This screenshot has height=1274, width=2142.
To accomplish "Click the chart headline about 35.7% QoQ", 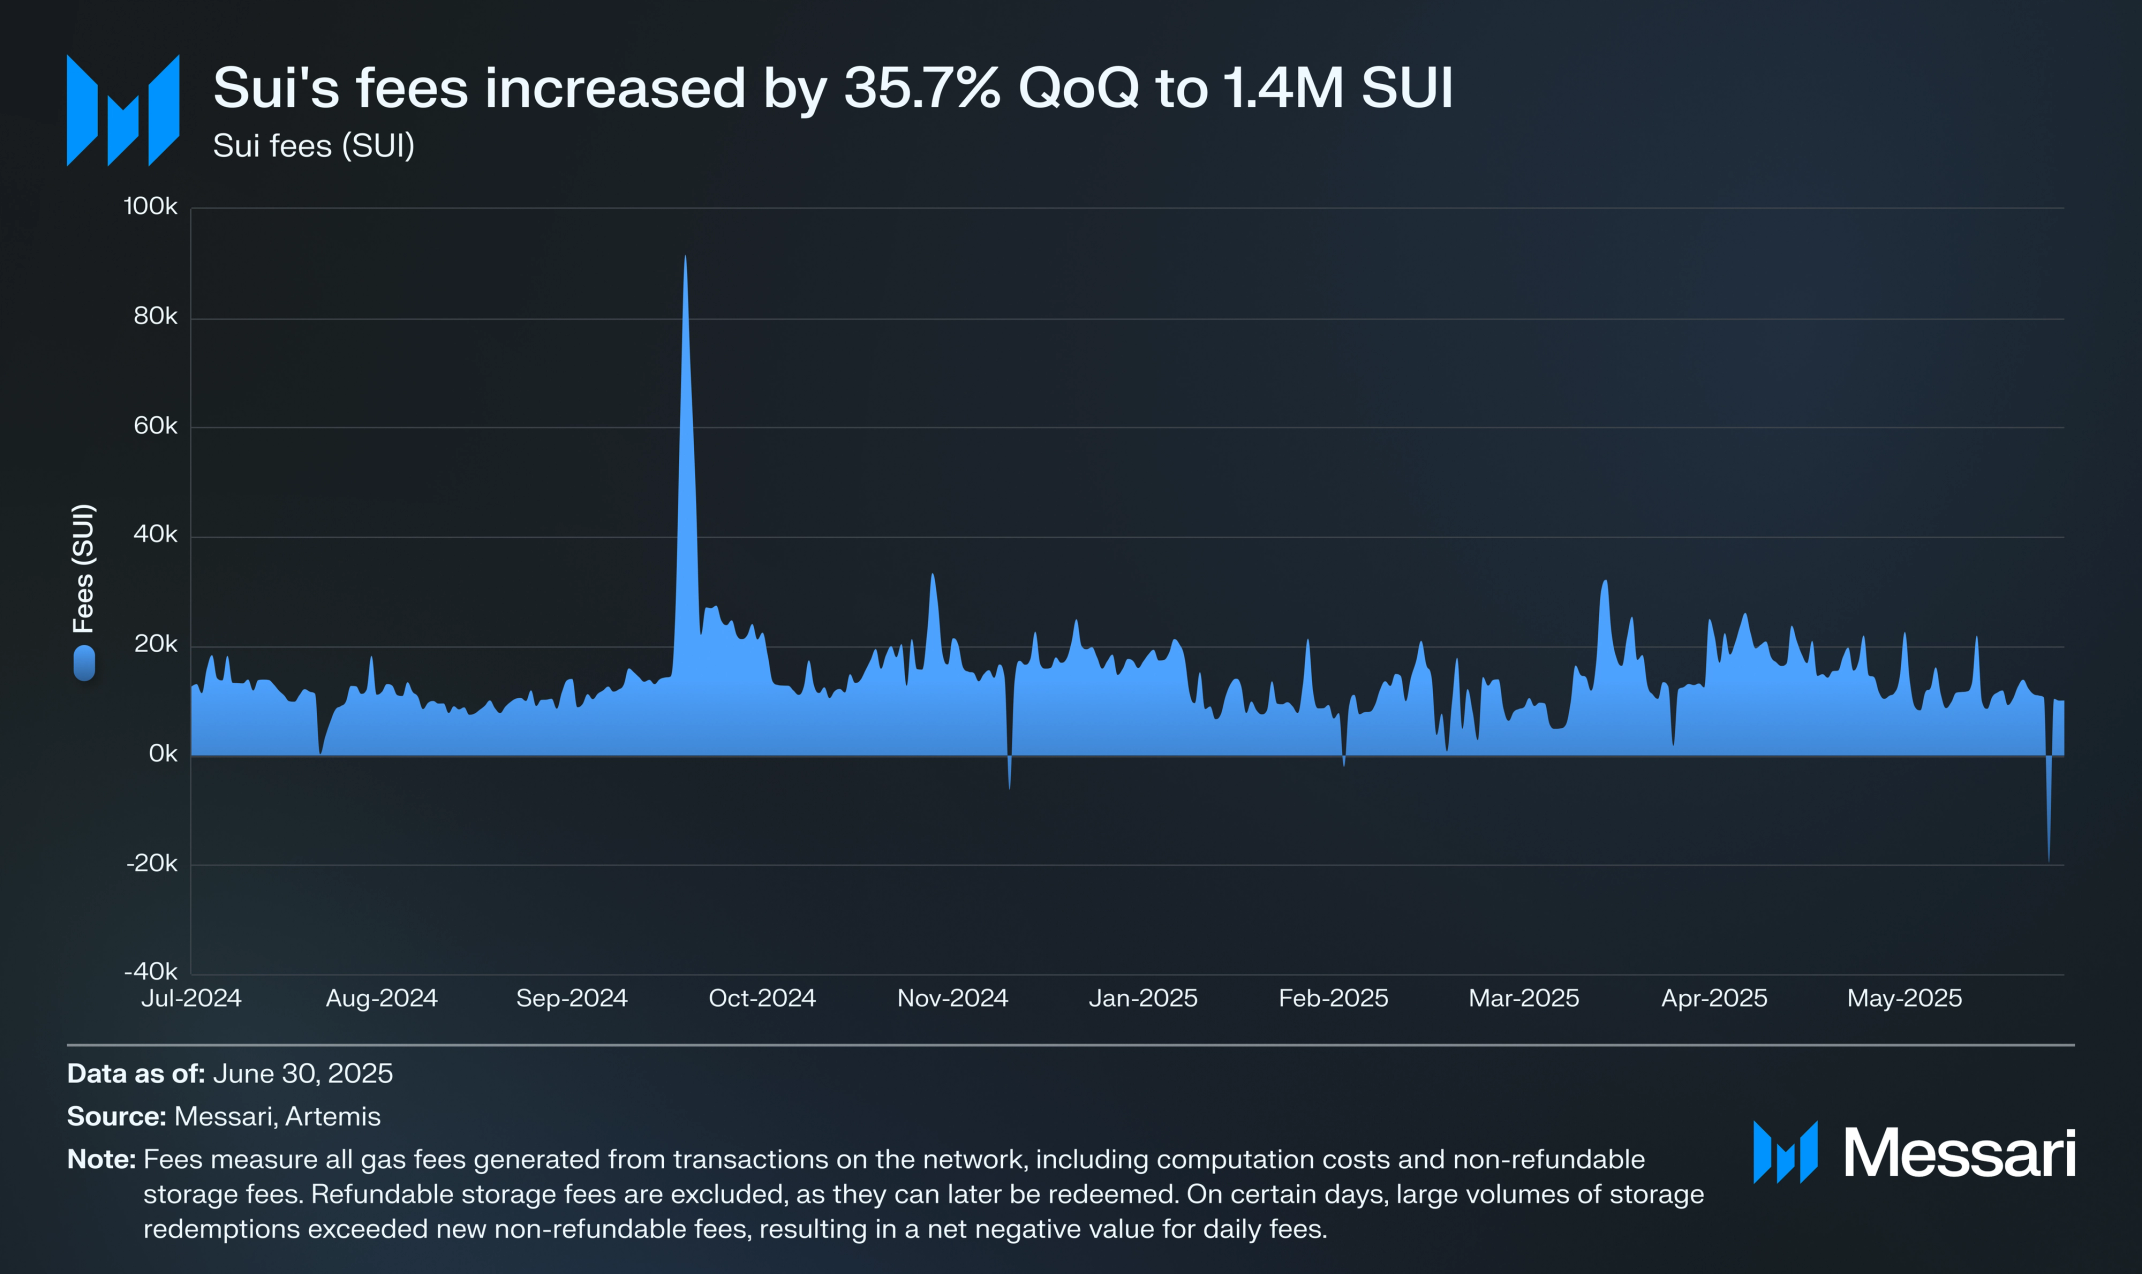I will (832, 88).
